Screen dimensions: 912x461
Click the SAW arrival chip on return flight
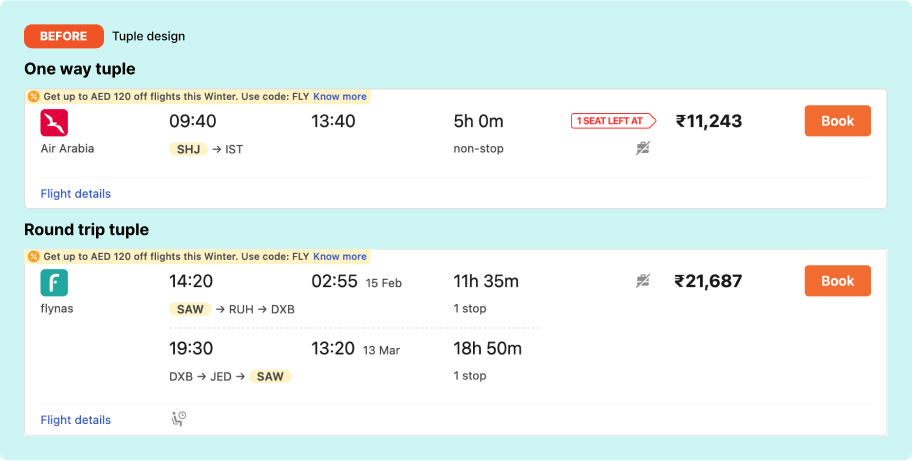(x=271, y=376)
